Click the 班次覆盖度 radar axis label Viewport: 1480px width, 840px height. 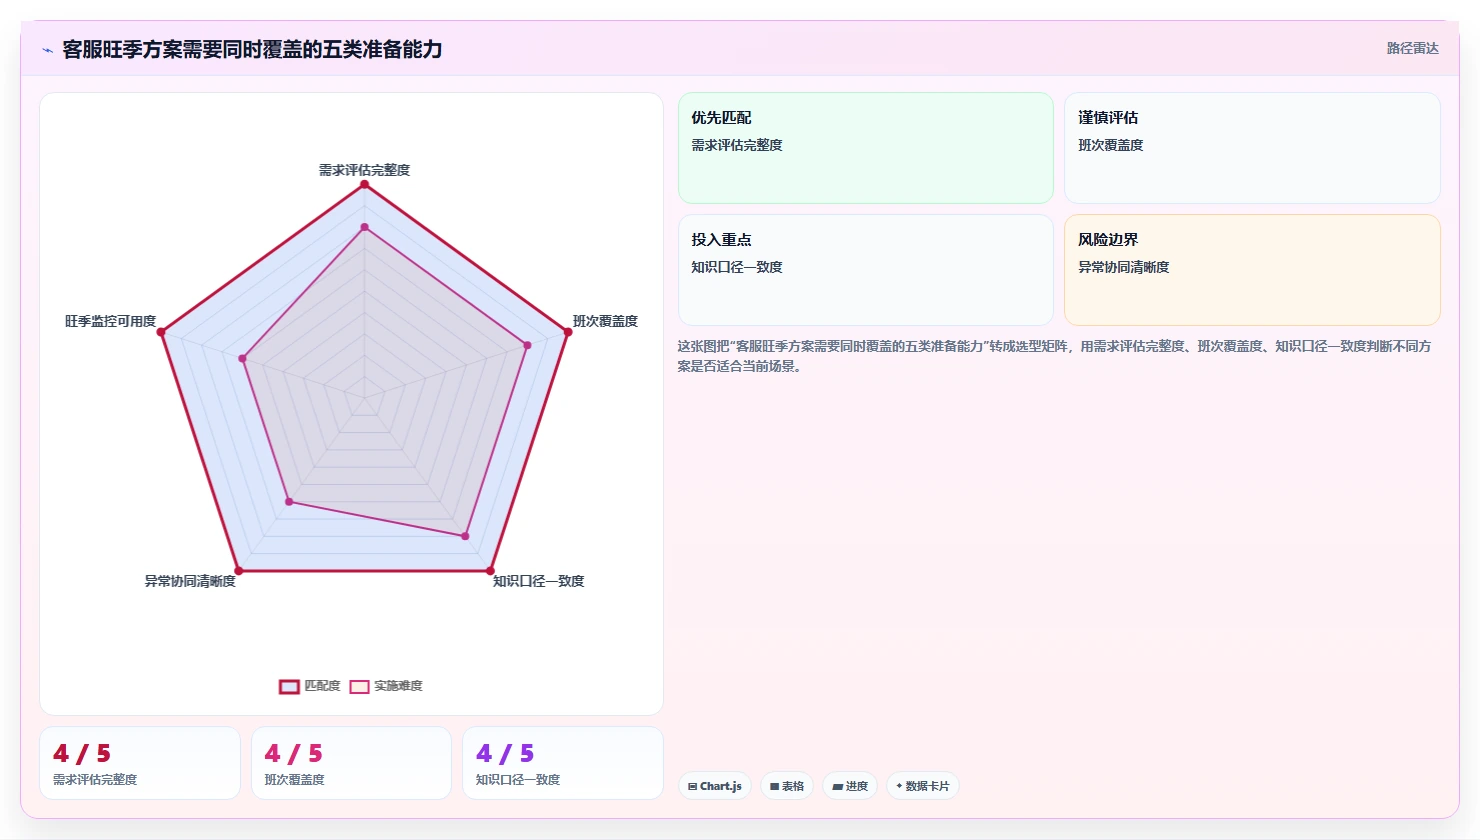click(605, 321)
